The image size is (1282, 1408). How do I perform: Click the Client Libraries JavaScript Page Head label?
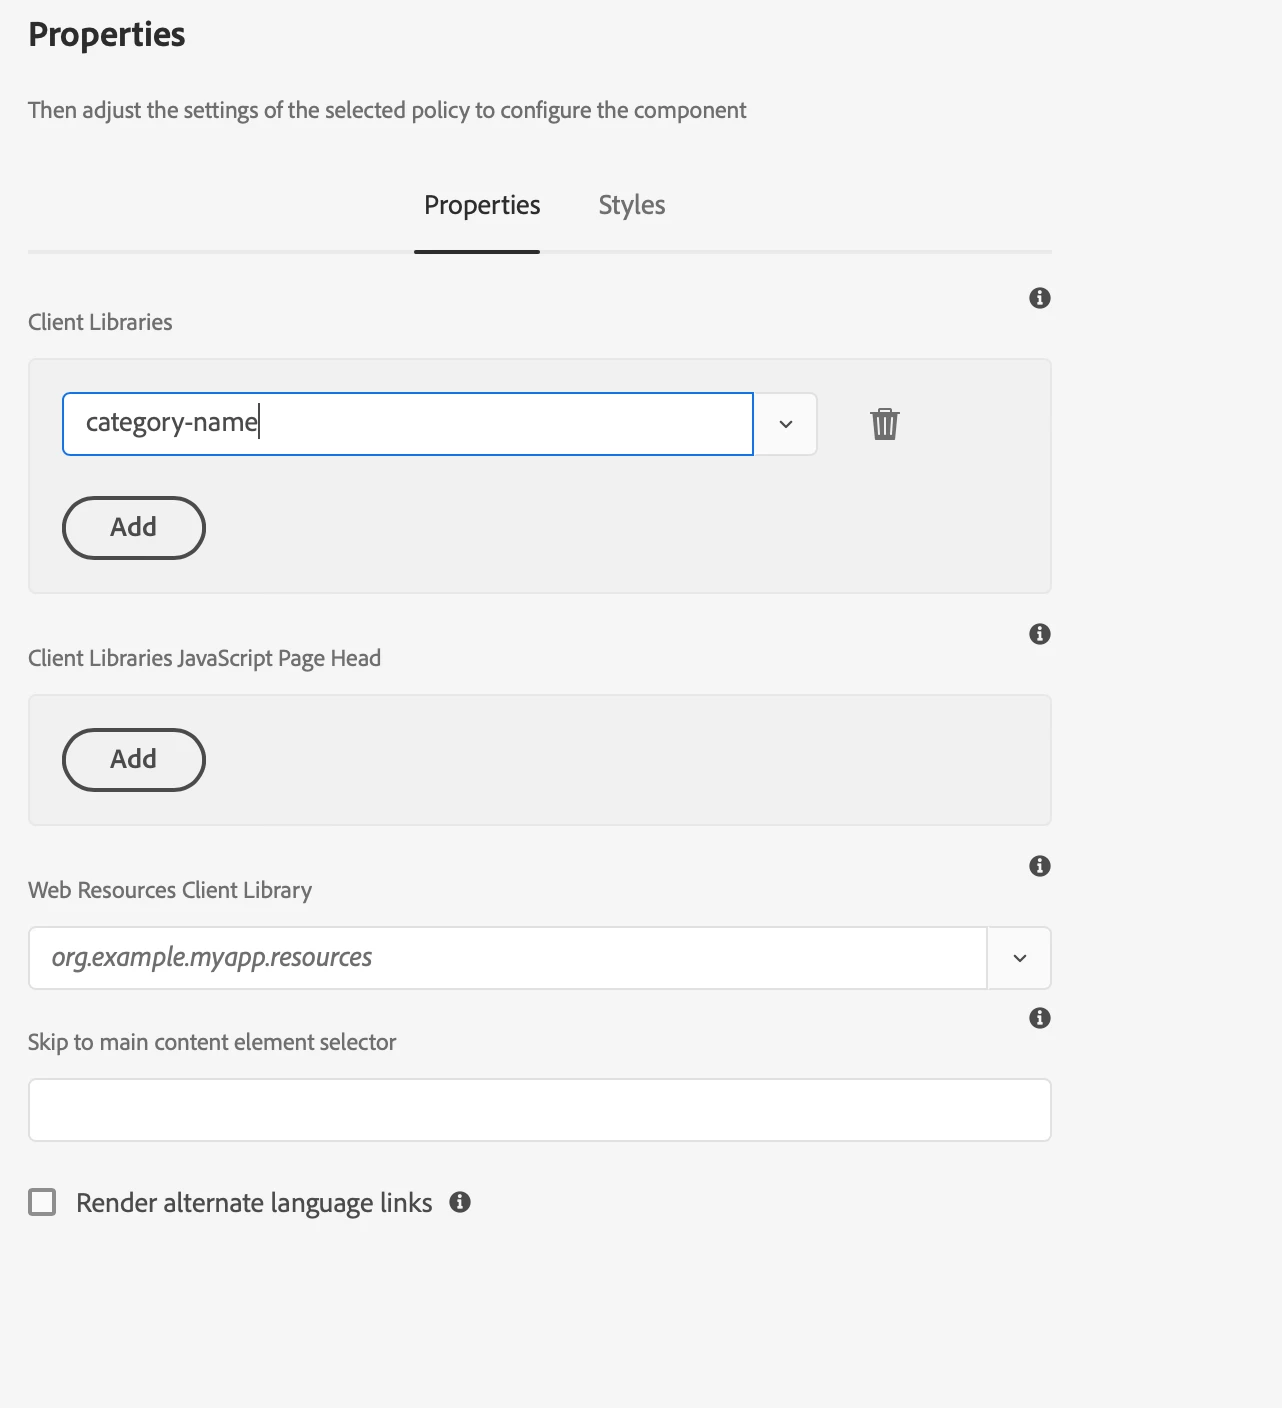tap(204, 658)
